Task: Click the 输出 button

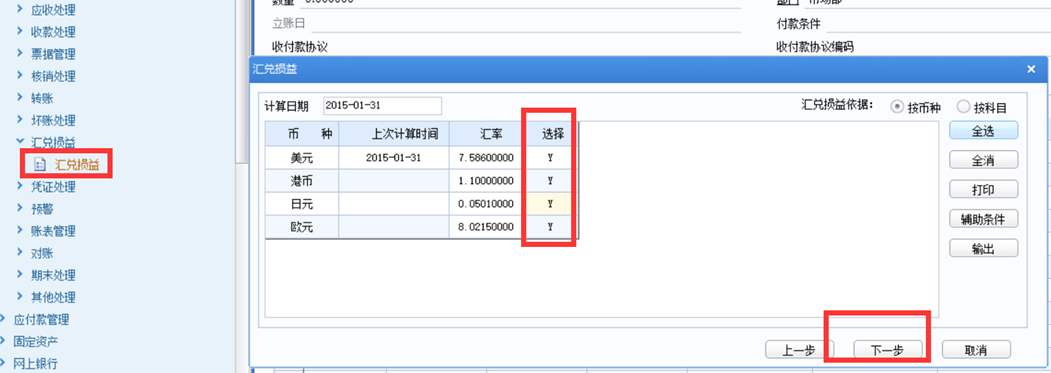Action: [x=983, y=248]
